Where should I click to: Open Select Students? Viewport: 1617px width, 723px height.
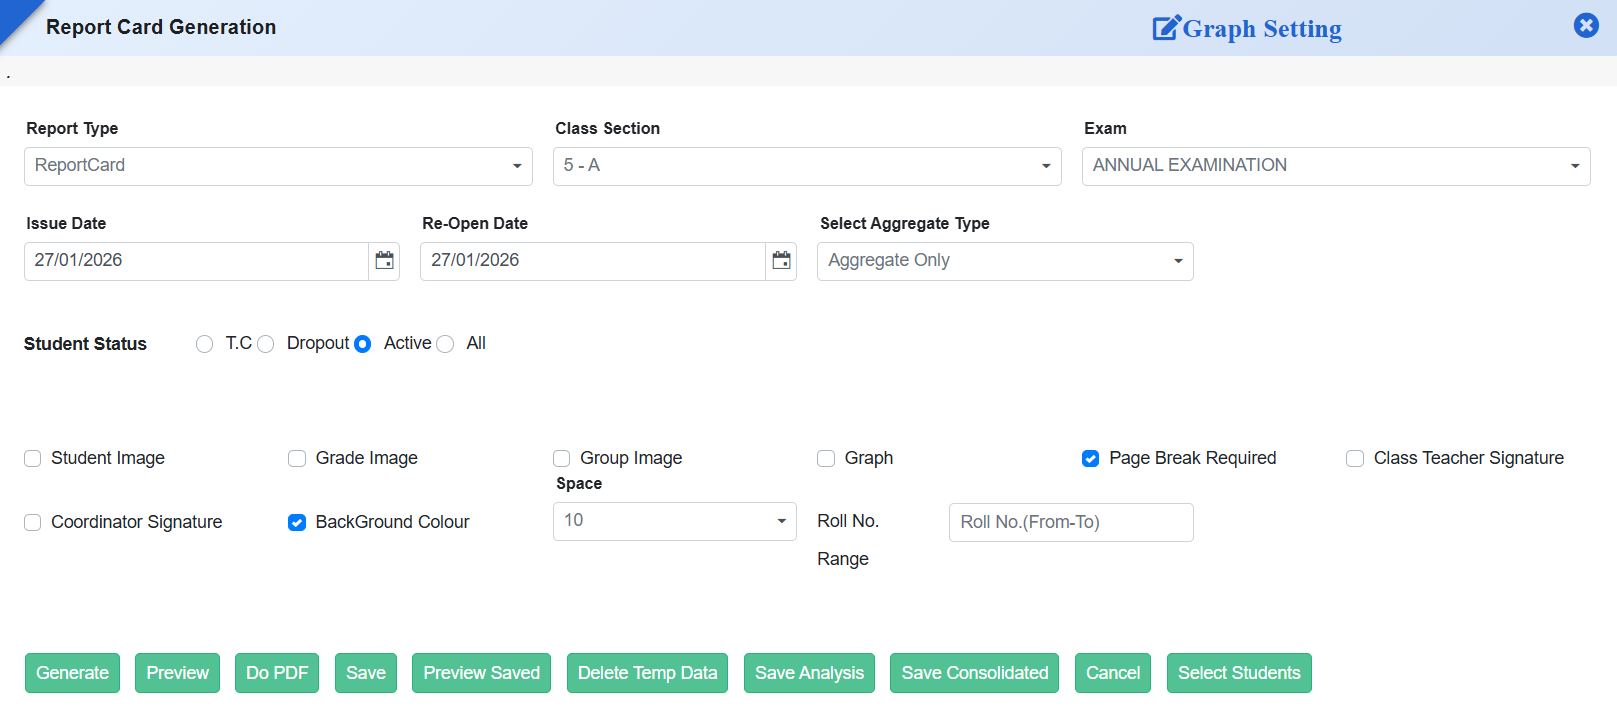pos(1238,673)
